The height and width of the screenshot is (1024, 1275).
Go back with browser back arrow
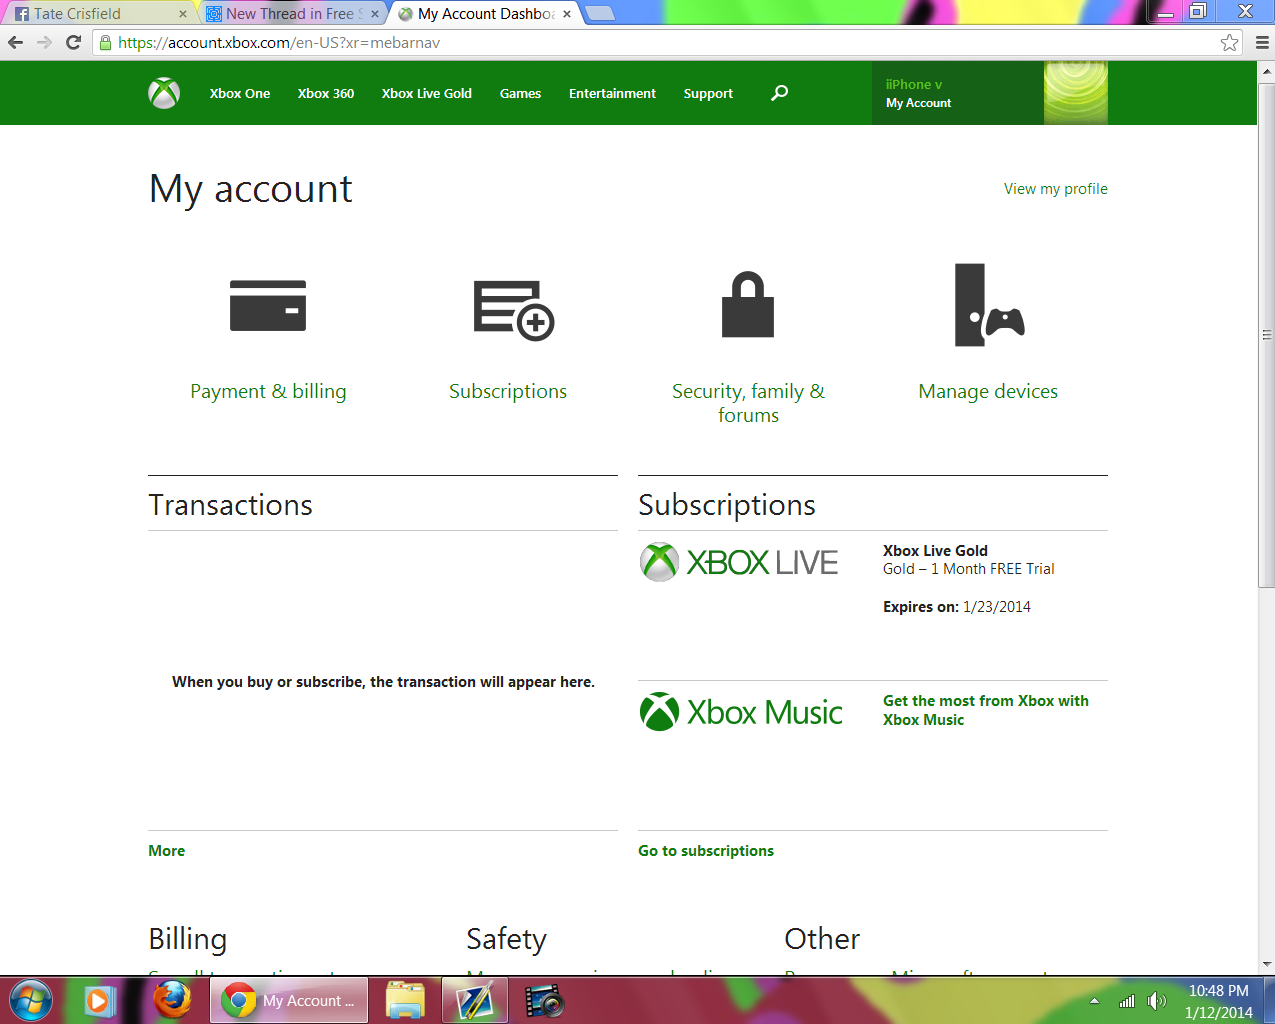15,42
